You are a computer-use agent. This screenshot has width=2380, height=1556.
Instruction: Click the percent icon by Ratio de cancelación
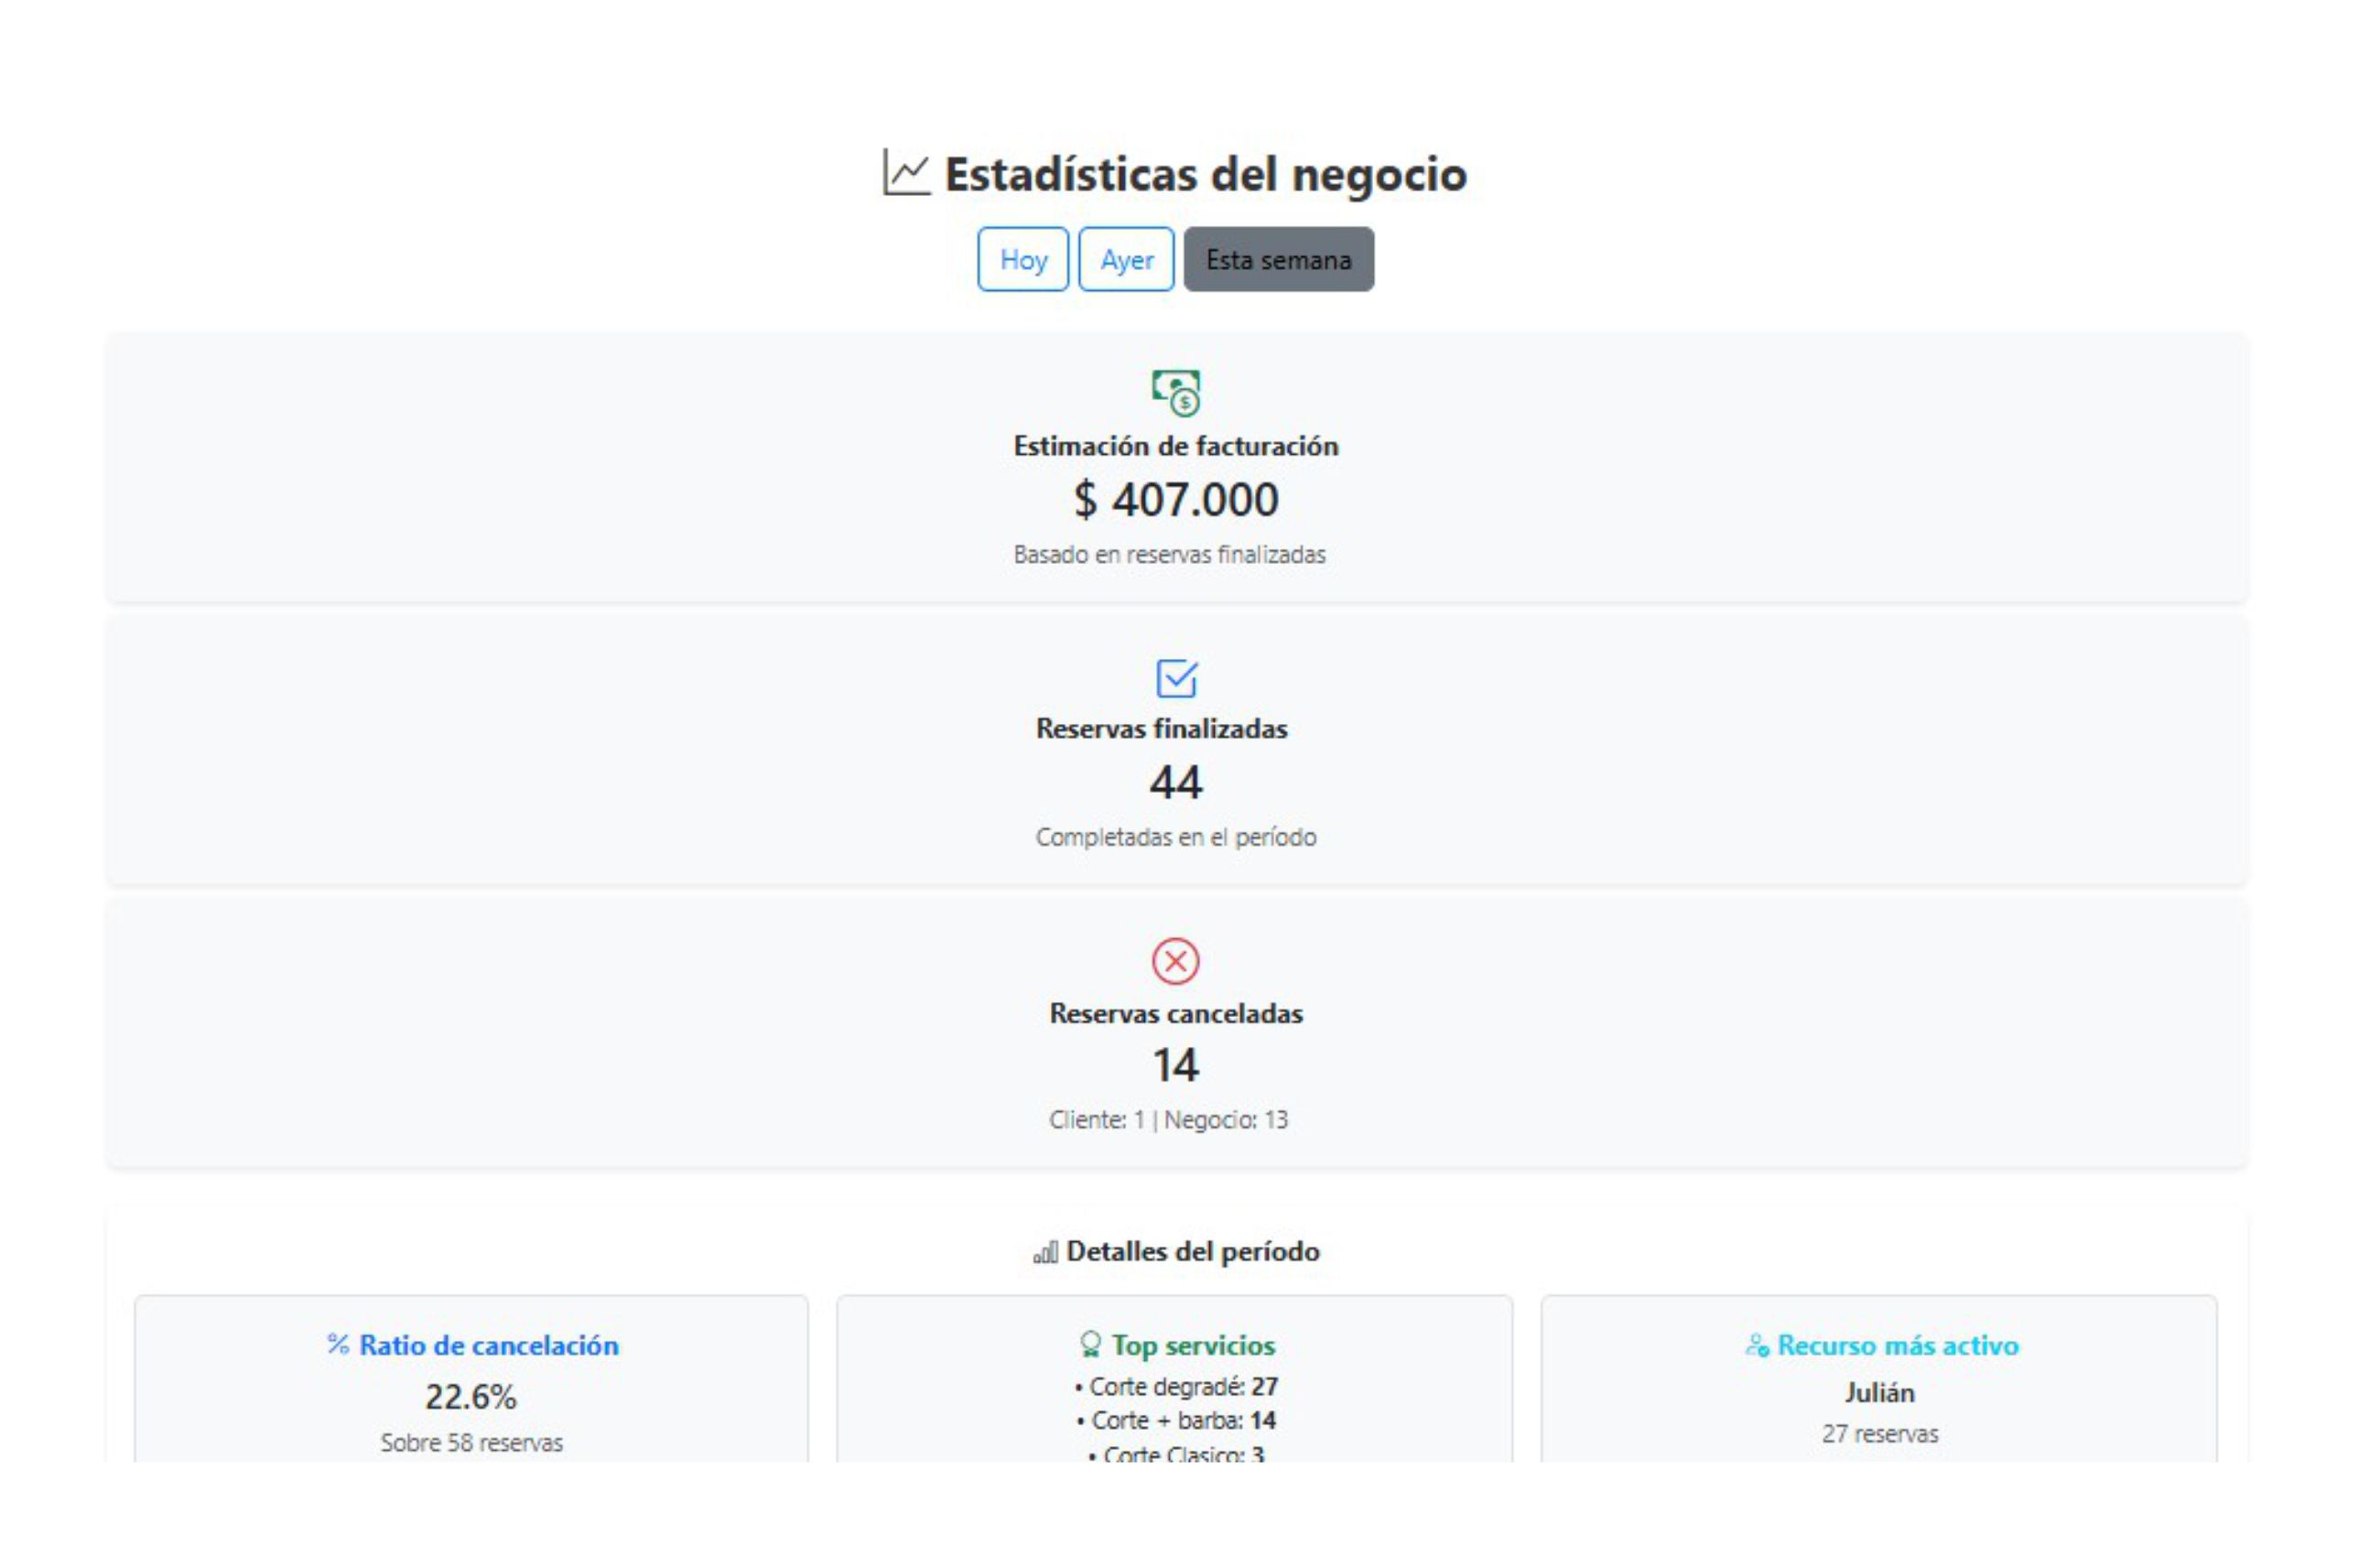click(x=338, y=1344)
